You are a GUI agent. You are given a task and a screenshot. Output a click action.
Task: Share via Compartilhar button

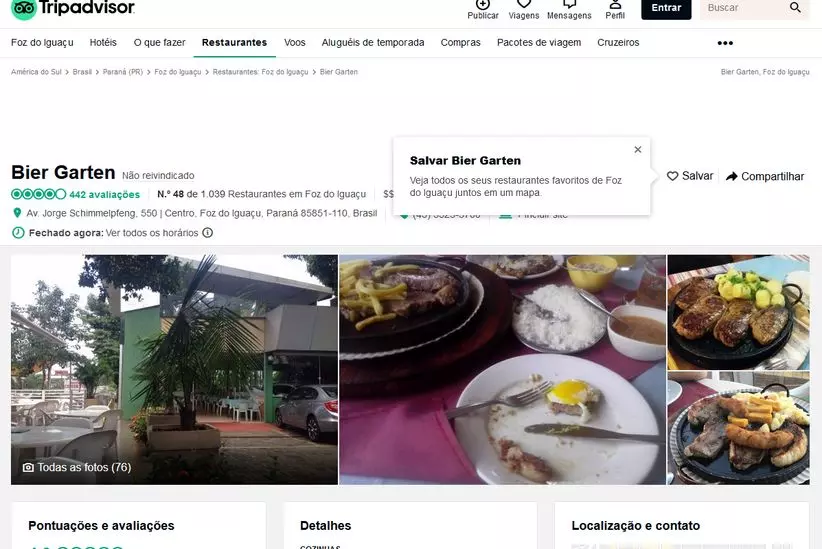pos(765,177)
